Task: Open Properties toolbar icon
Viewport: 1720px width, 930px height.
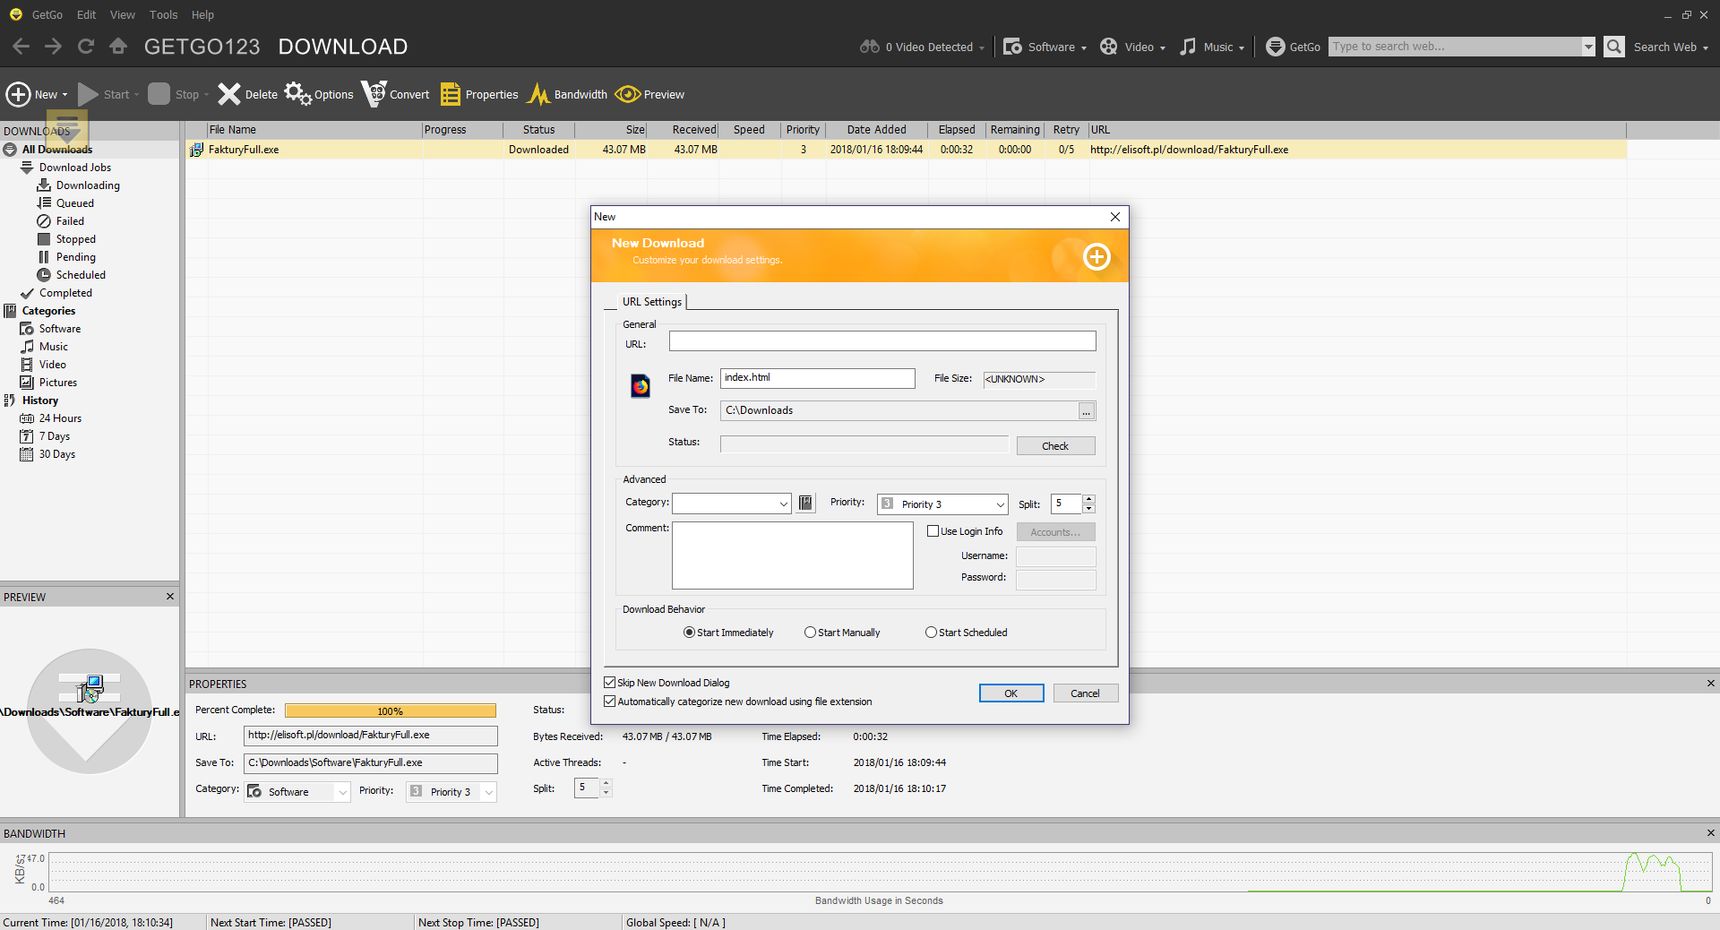Action: tap(450, 94)
